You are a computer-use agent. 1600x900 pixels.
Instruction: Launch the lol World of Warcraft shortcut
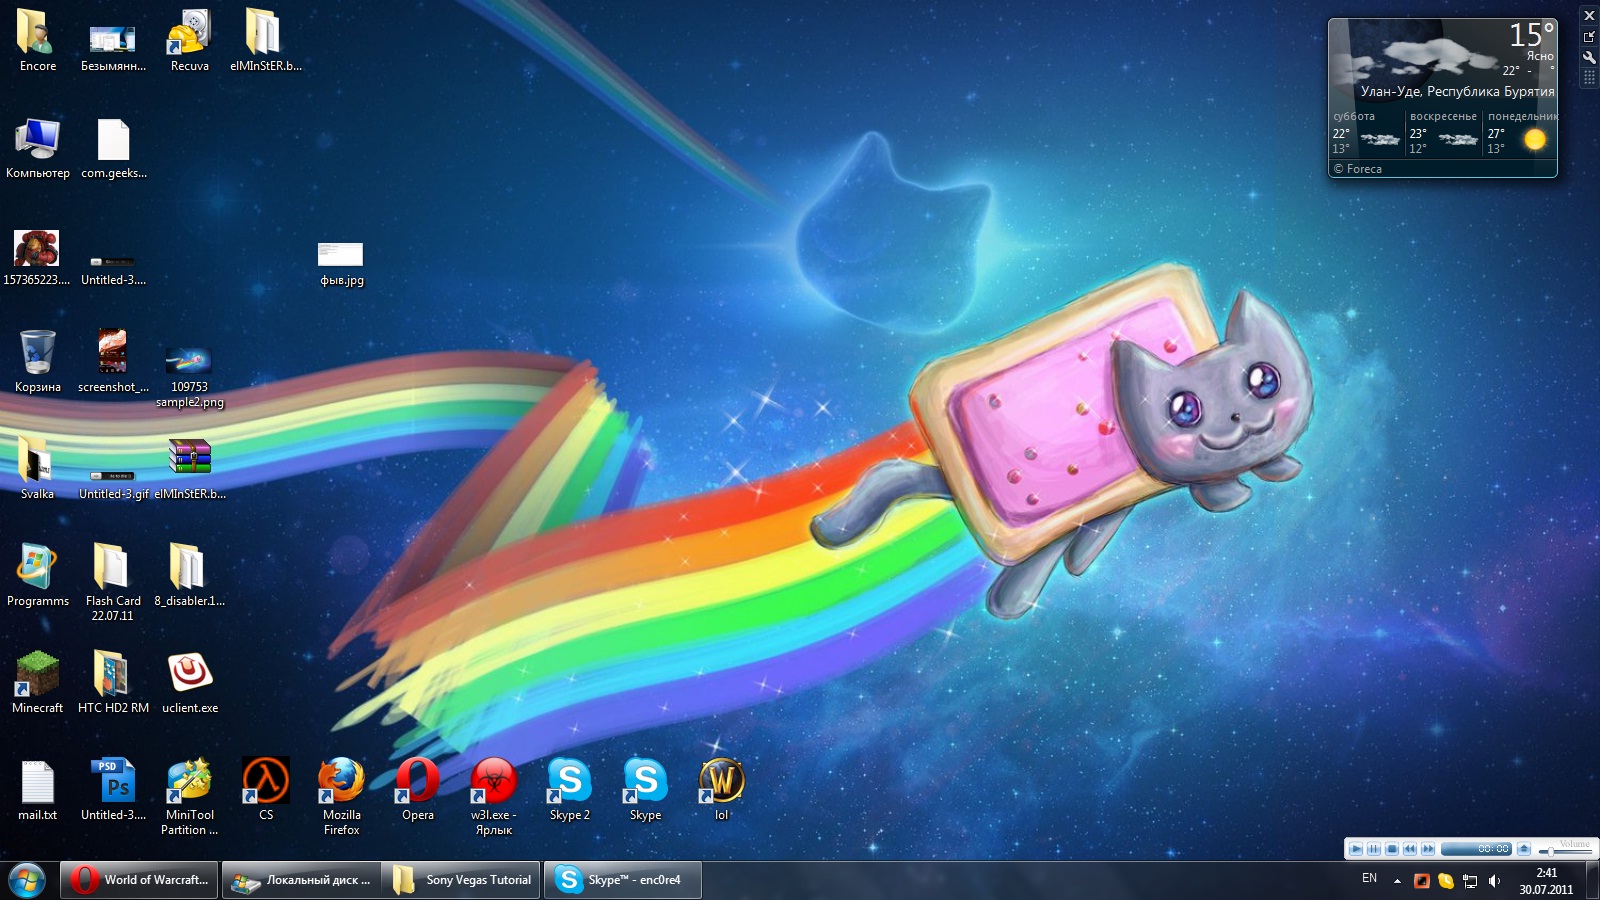point(721,790)
